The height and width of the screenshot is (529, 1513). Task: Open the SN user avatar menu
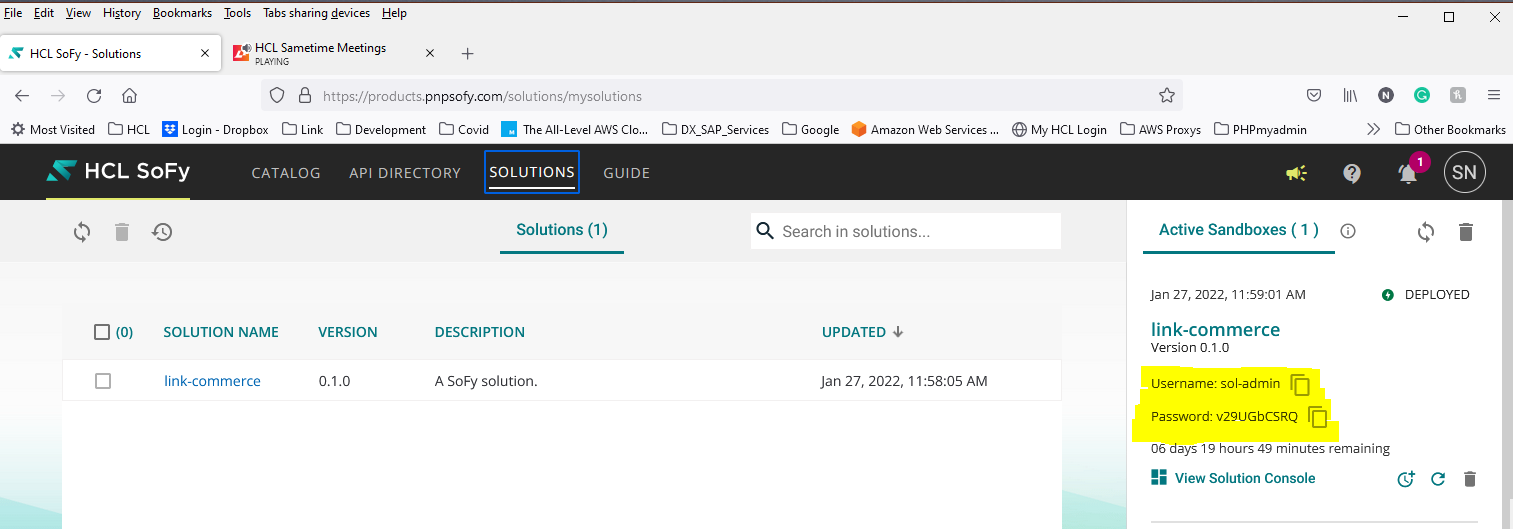(x=1464, y=173)
